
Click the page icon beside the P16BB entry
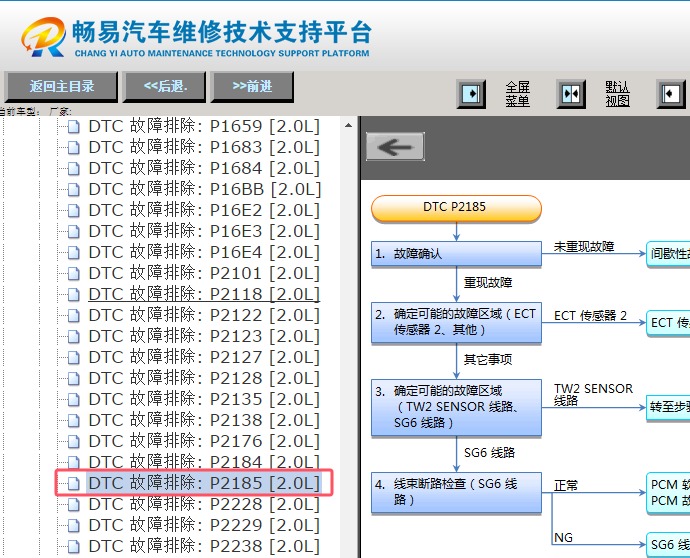click(73, 190)
